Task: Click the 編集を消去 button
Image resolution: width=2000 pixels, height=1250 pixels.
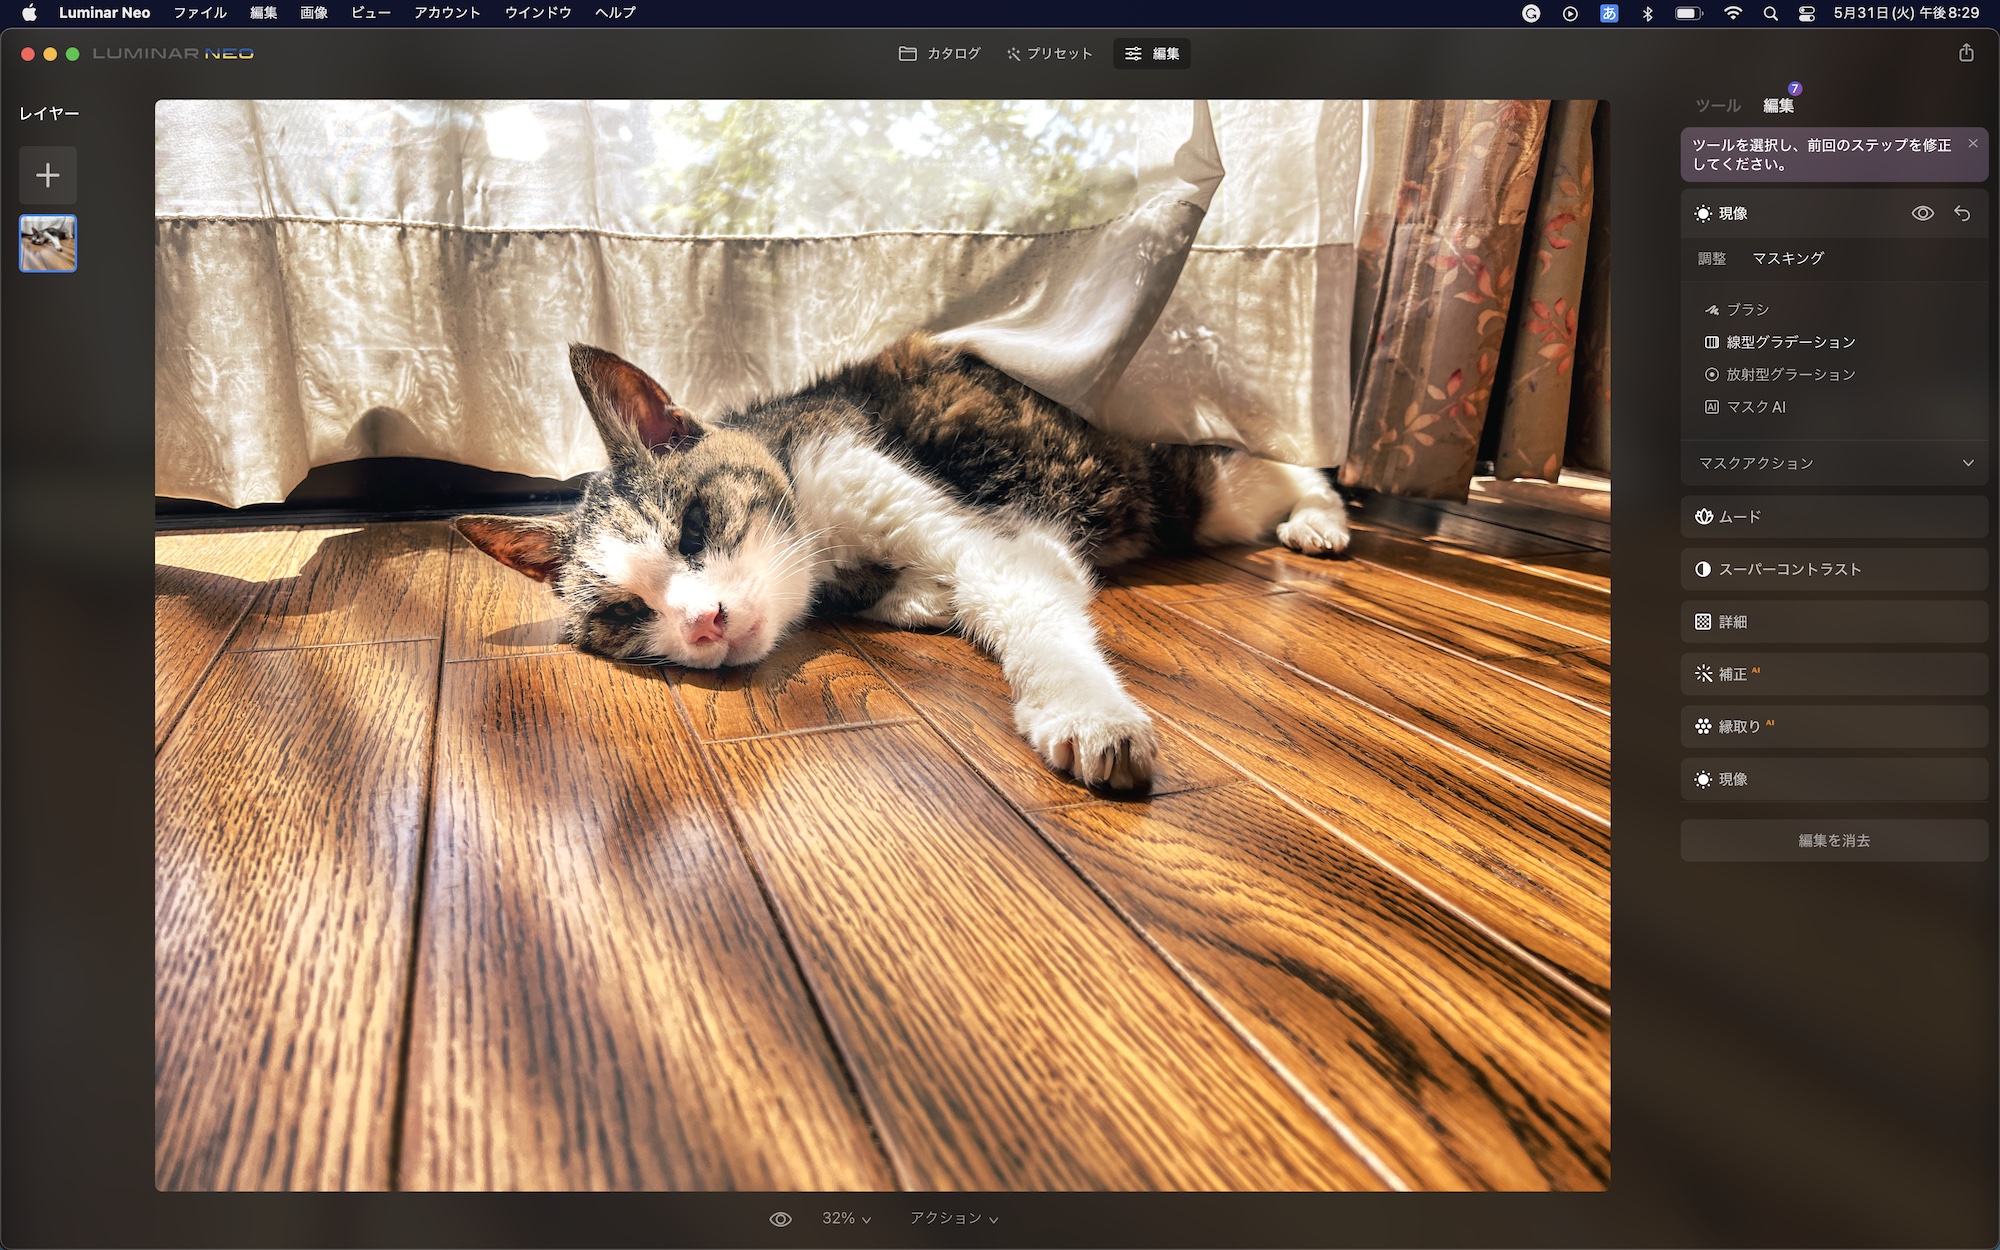Action: click(x=1833, y=841)
